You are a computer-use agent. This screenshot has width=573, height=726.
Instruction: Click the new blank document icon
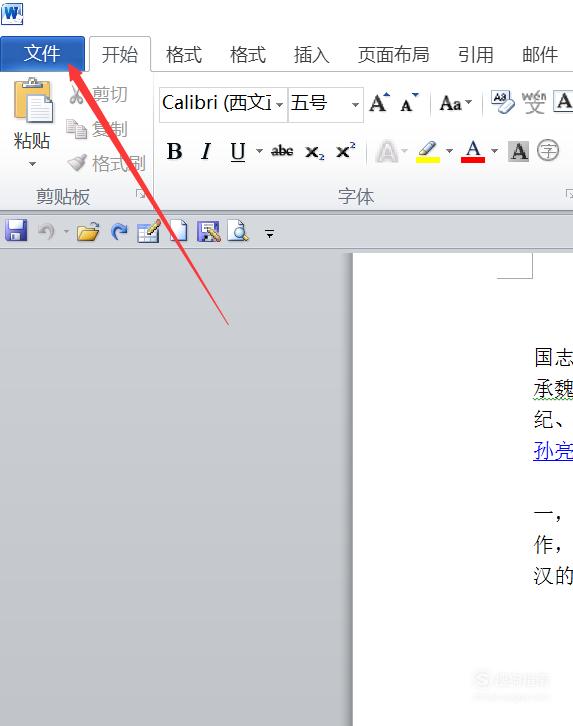pyautogui.click(x=179, y=231)
